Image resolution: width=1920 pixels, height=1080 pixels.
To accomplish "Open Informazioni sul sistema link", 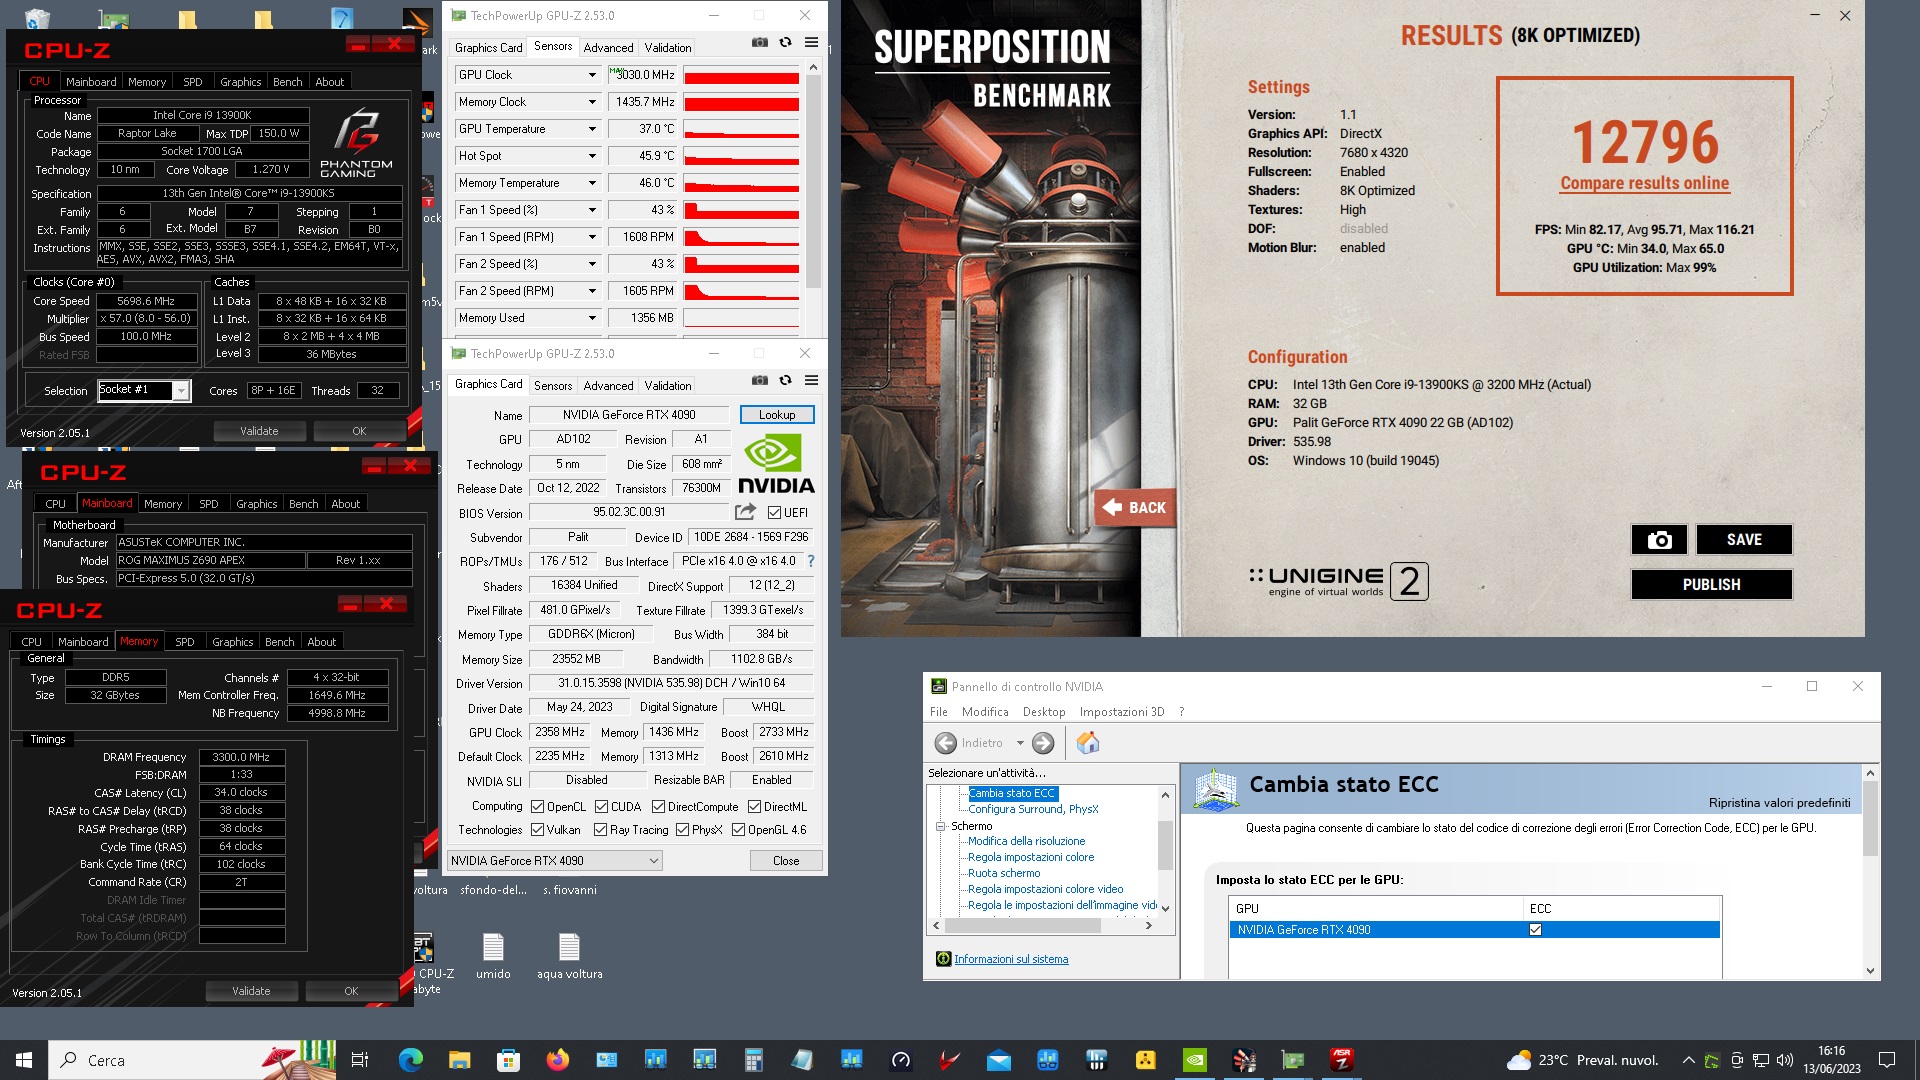I will [1010, 959].
